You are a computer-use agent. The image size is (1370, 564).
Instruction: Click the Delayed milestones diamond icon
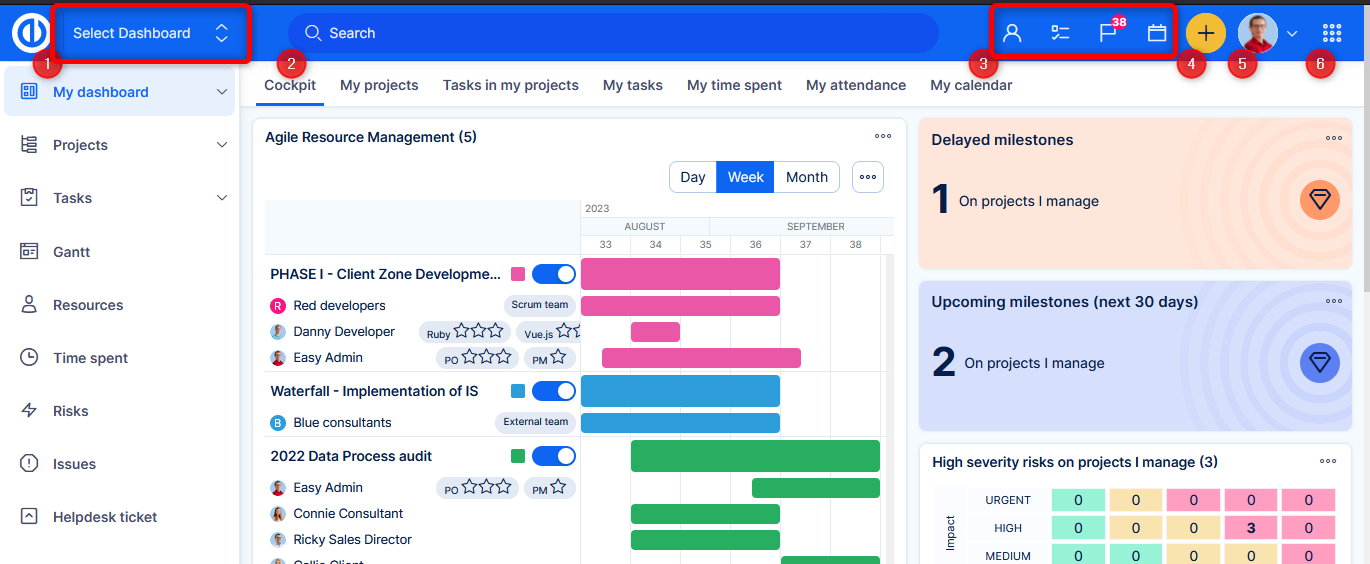tap(1320, 200)
